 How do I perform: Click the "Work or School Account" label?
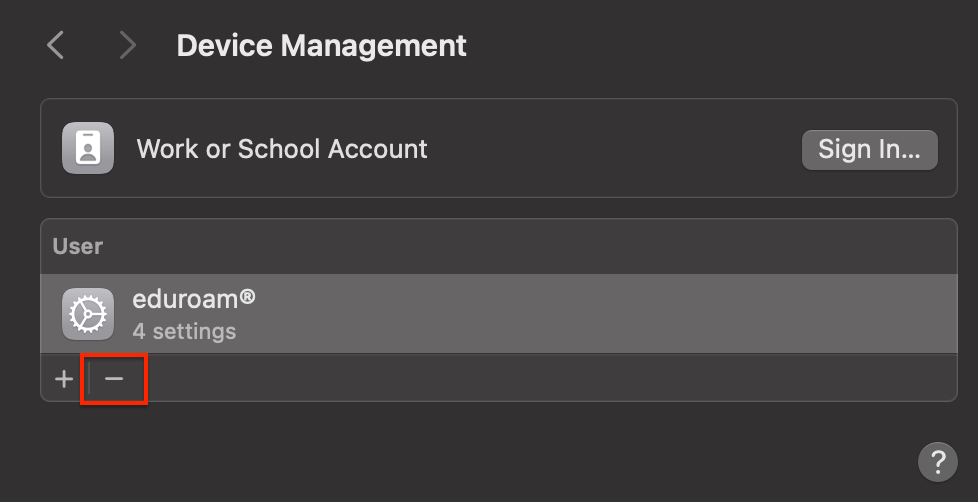coord(282,149)
